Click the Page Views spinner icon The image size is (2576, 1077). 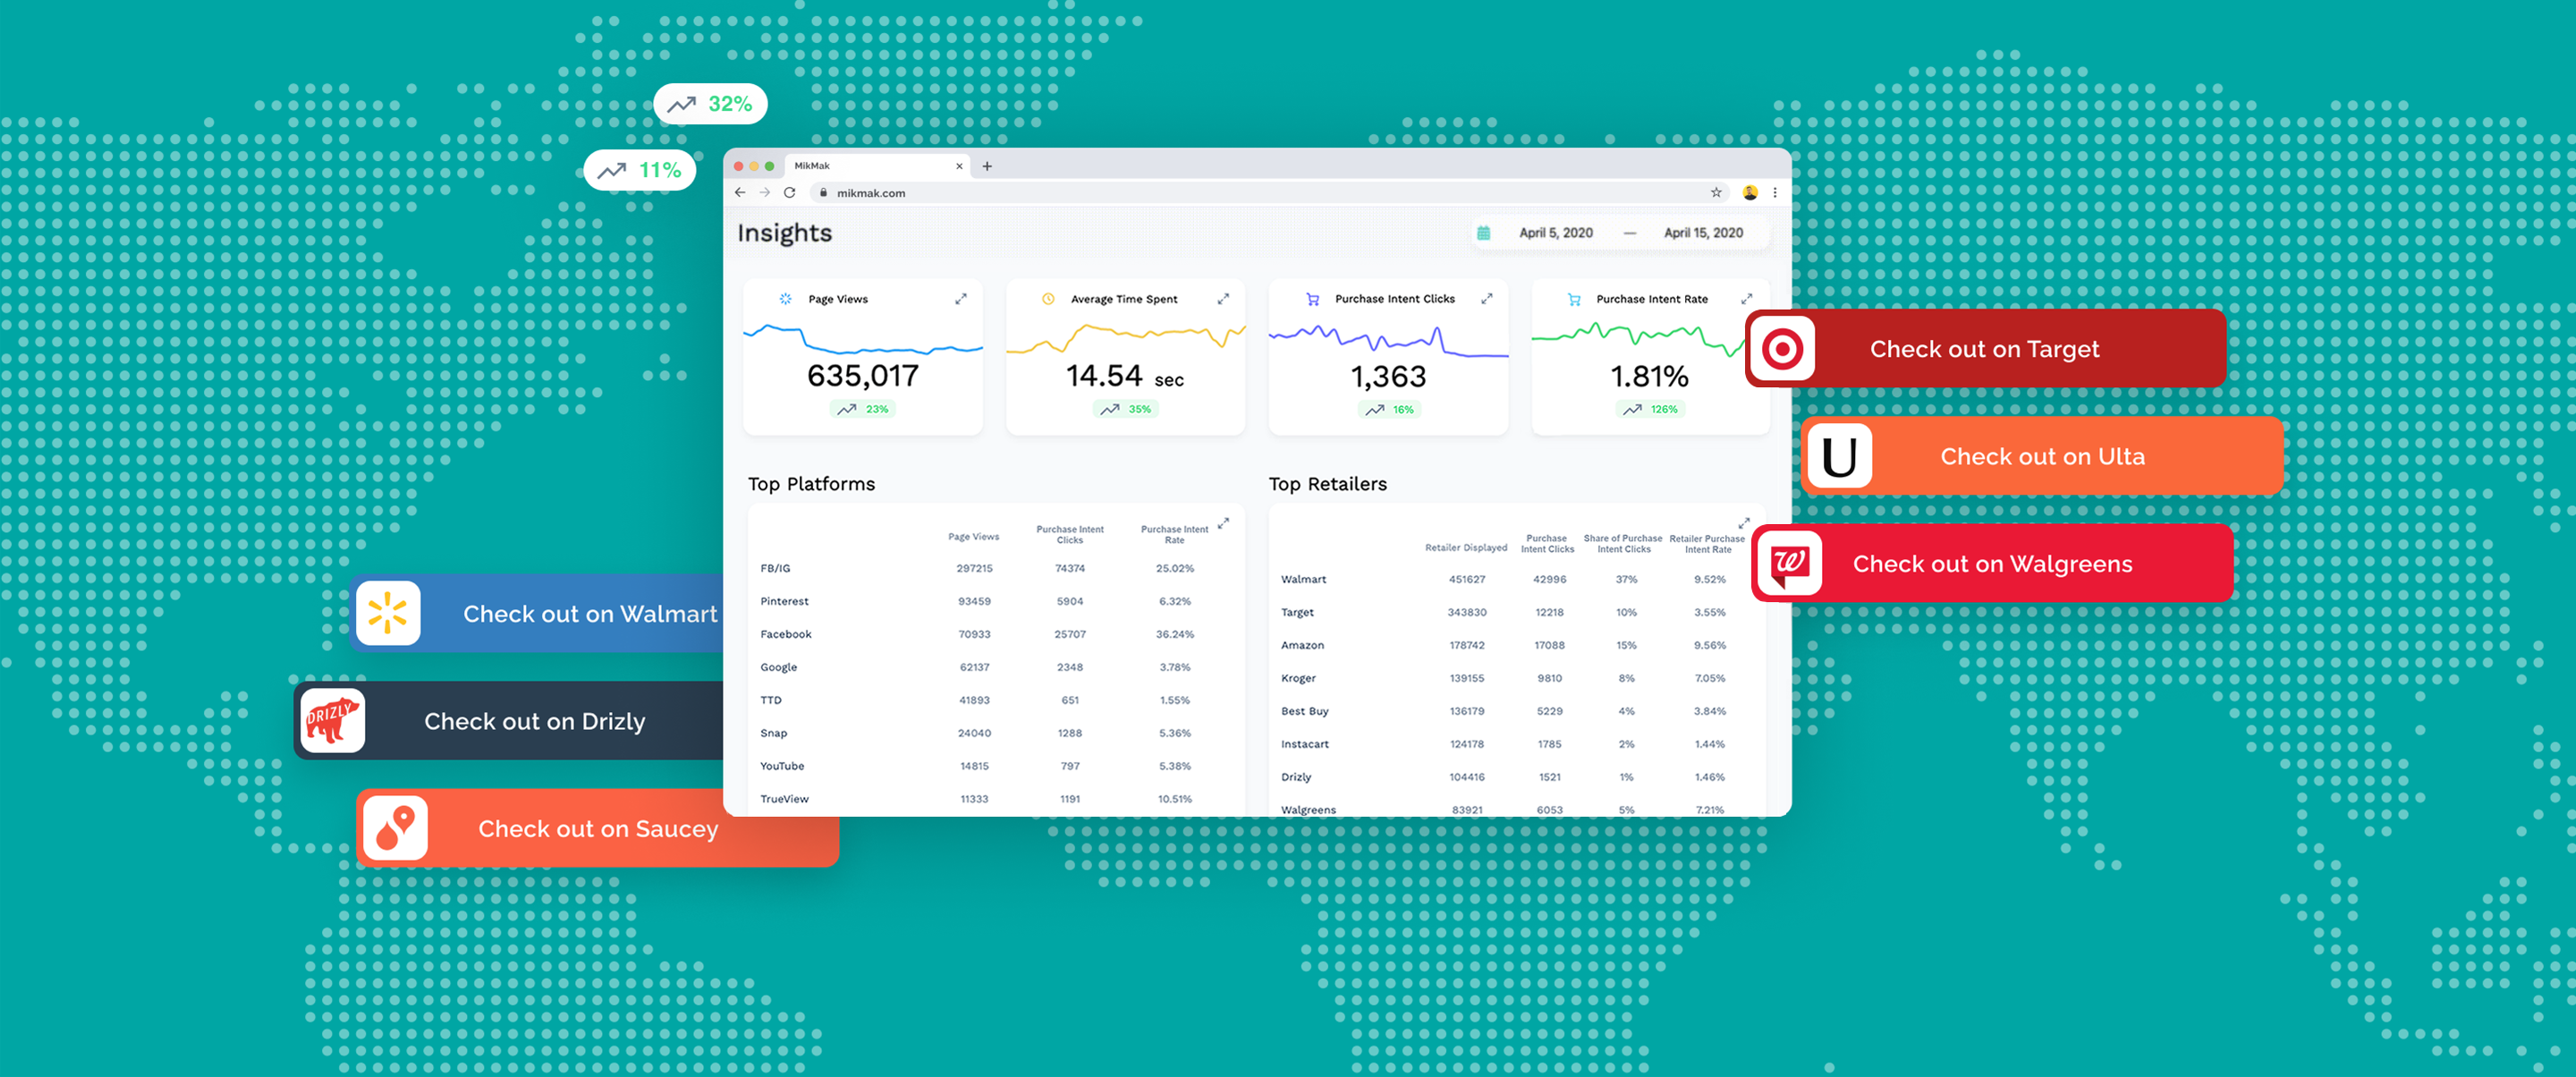click(788, 298)
